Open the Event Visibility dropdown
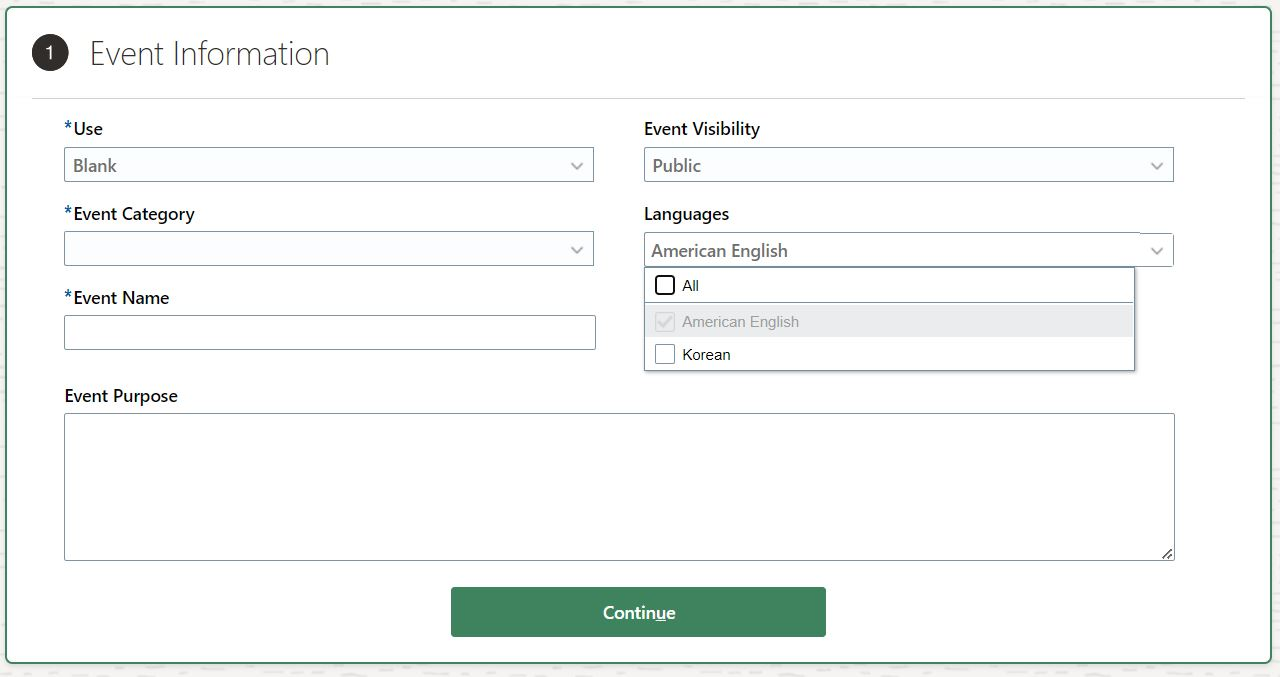Screen dimensions: 1280x677 pos(908,166)
